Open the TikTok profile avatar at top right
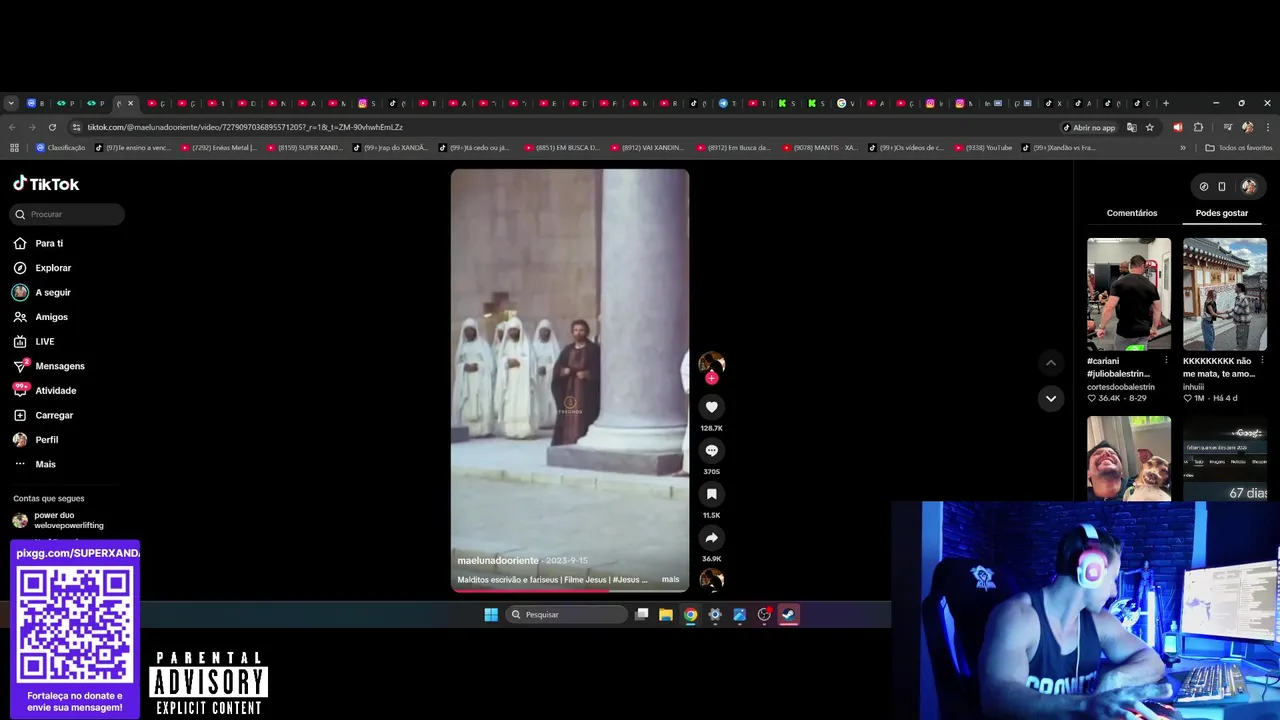 click(1249, 186)
